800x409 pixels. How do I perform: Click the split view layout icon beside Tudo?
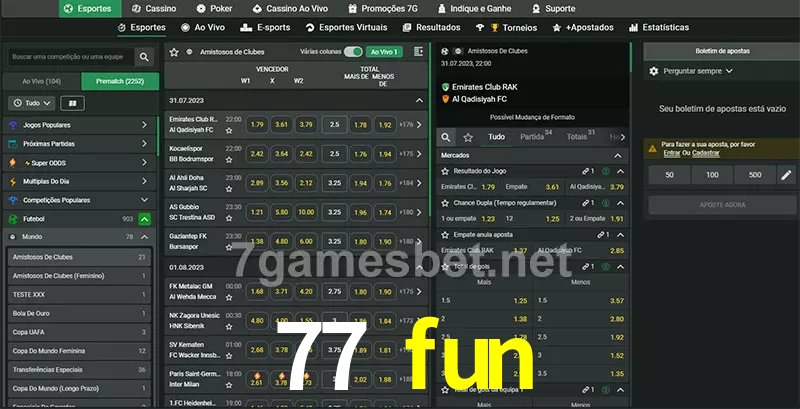coord(72,103)
